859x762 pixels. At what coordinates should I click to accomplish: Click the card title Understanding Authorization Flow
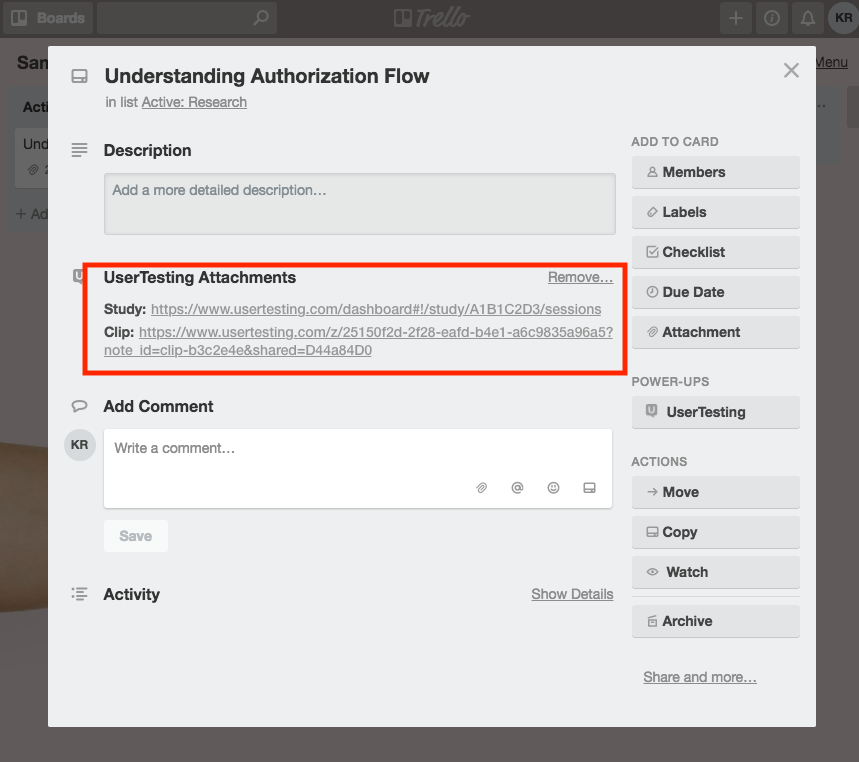[267, 76]
